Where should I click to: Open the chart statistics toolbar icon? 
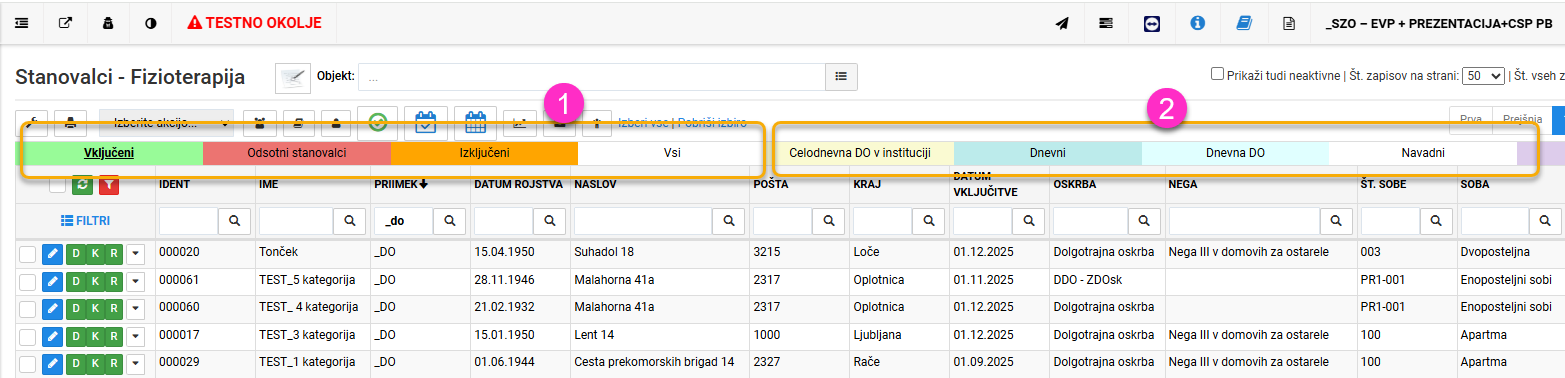(519, 123)
